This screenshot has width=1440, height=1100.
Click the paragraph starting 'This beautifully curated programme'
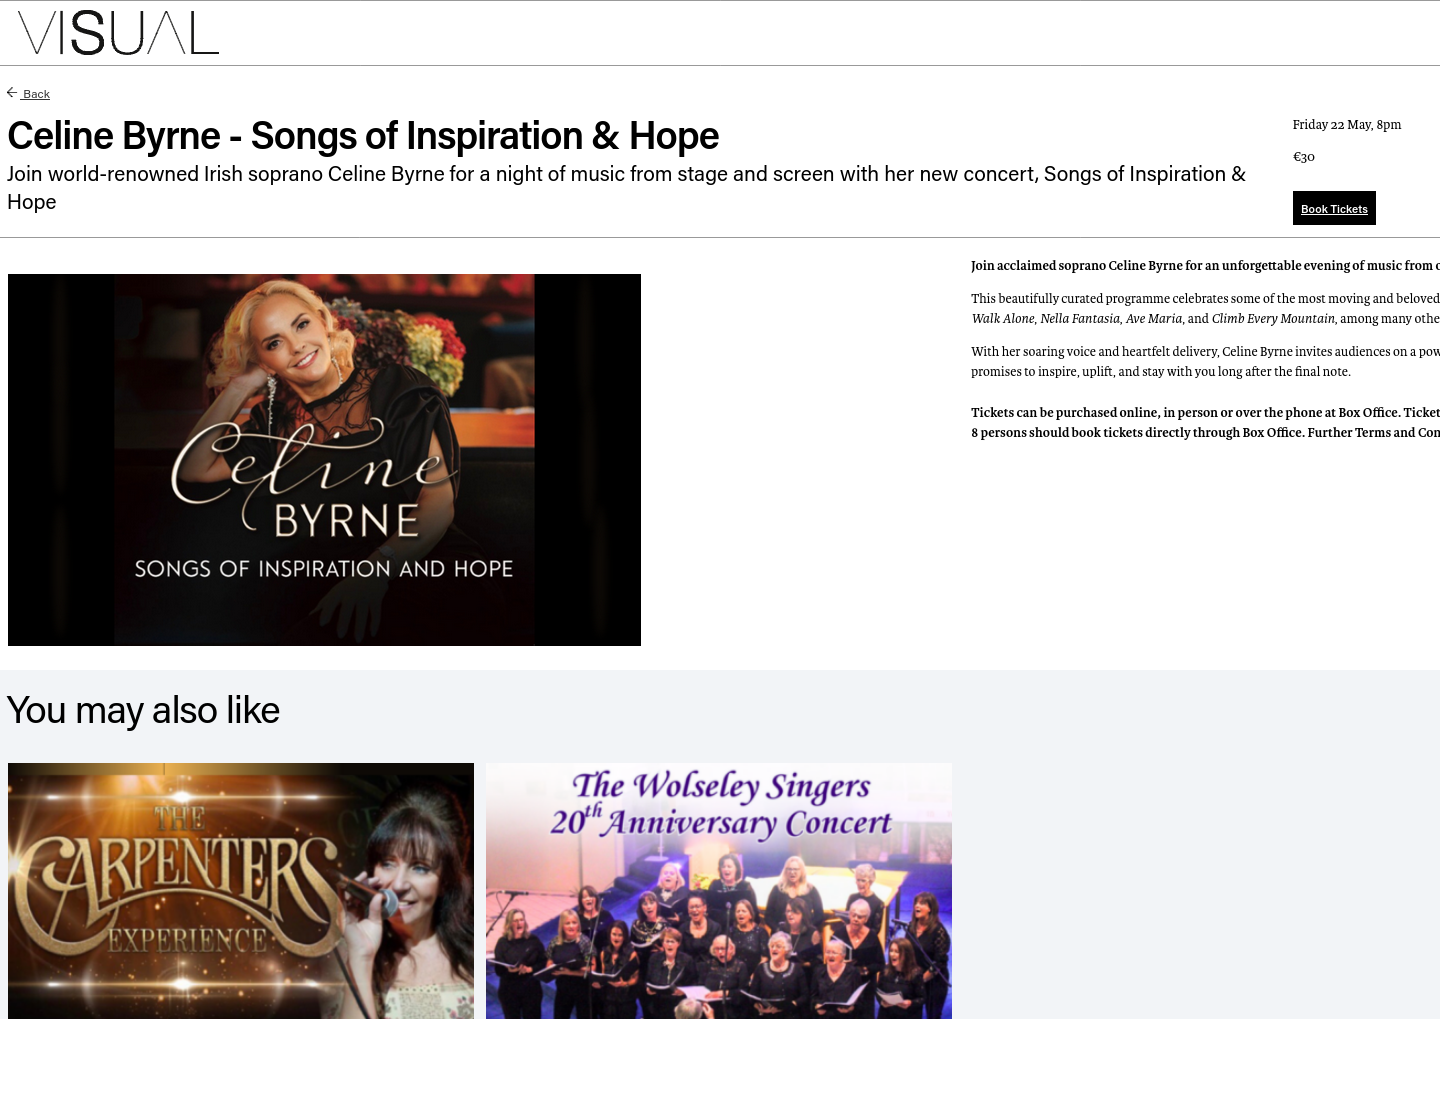[1205, 308]
